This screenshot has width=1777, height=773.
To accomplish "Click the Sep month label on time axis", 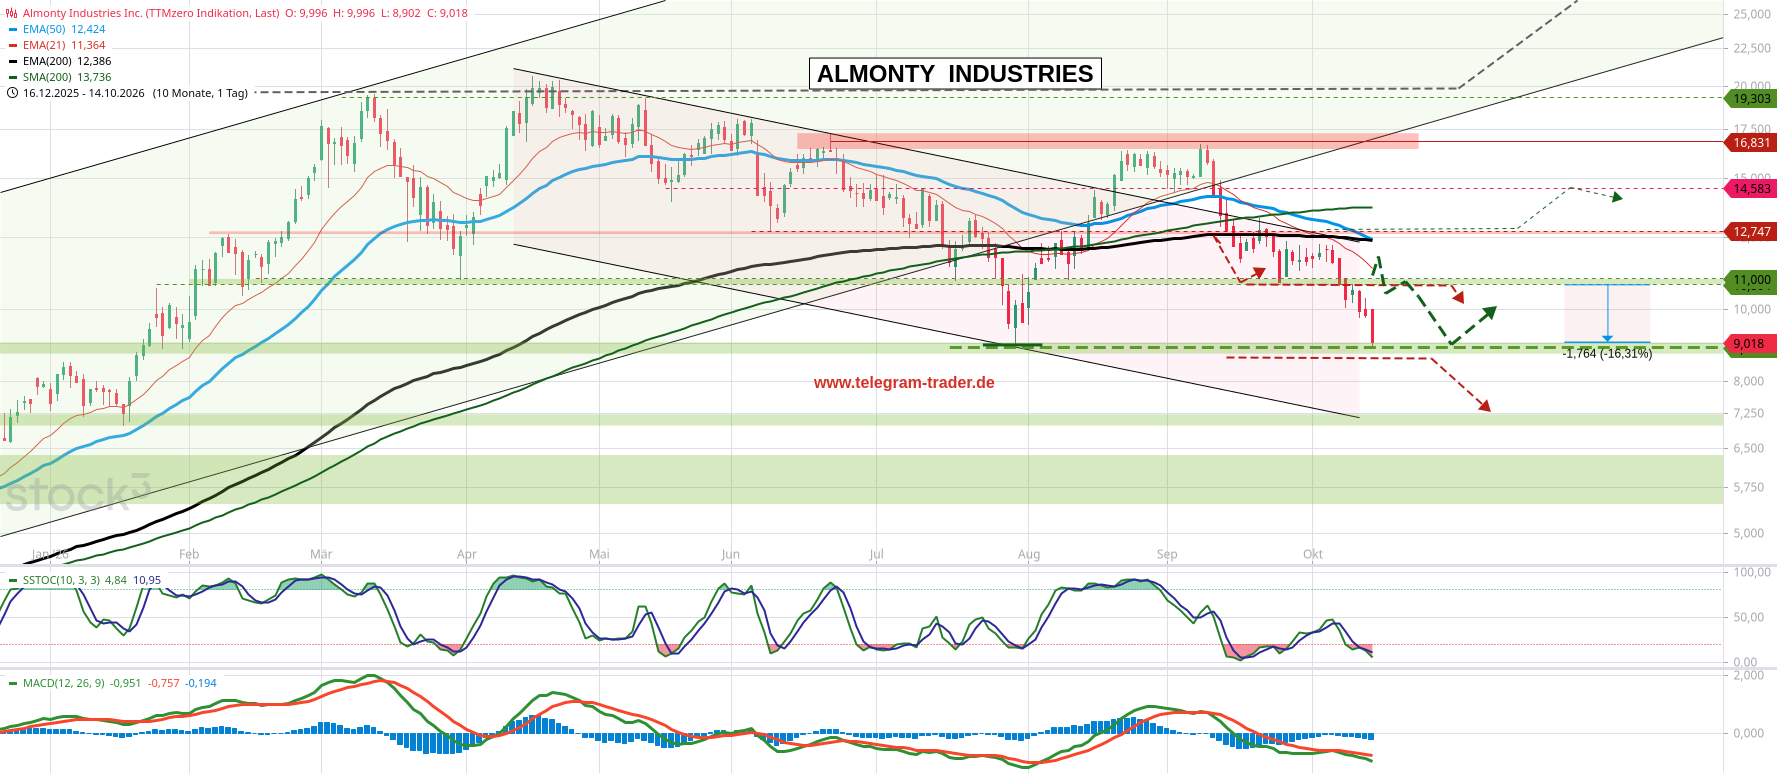I will [1167, 554].
